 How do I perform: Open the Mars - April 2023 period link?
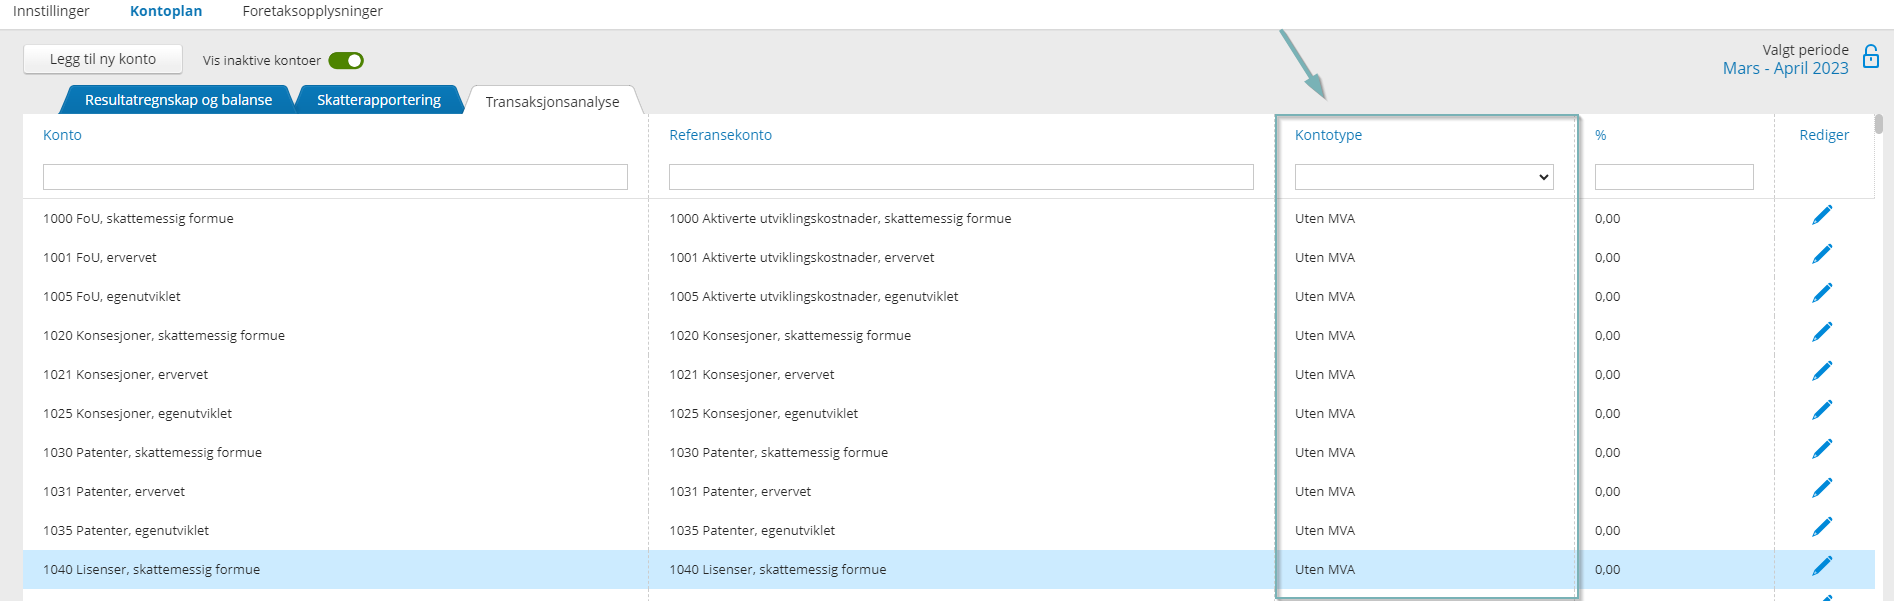click(1785, 68)
